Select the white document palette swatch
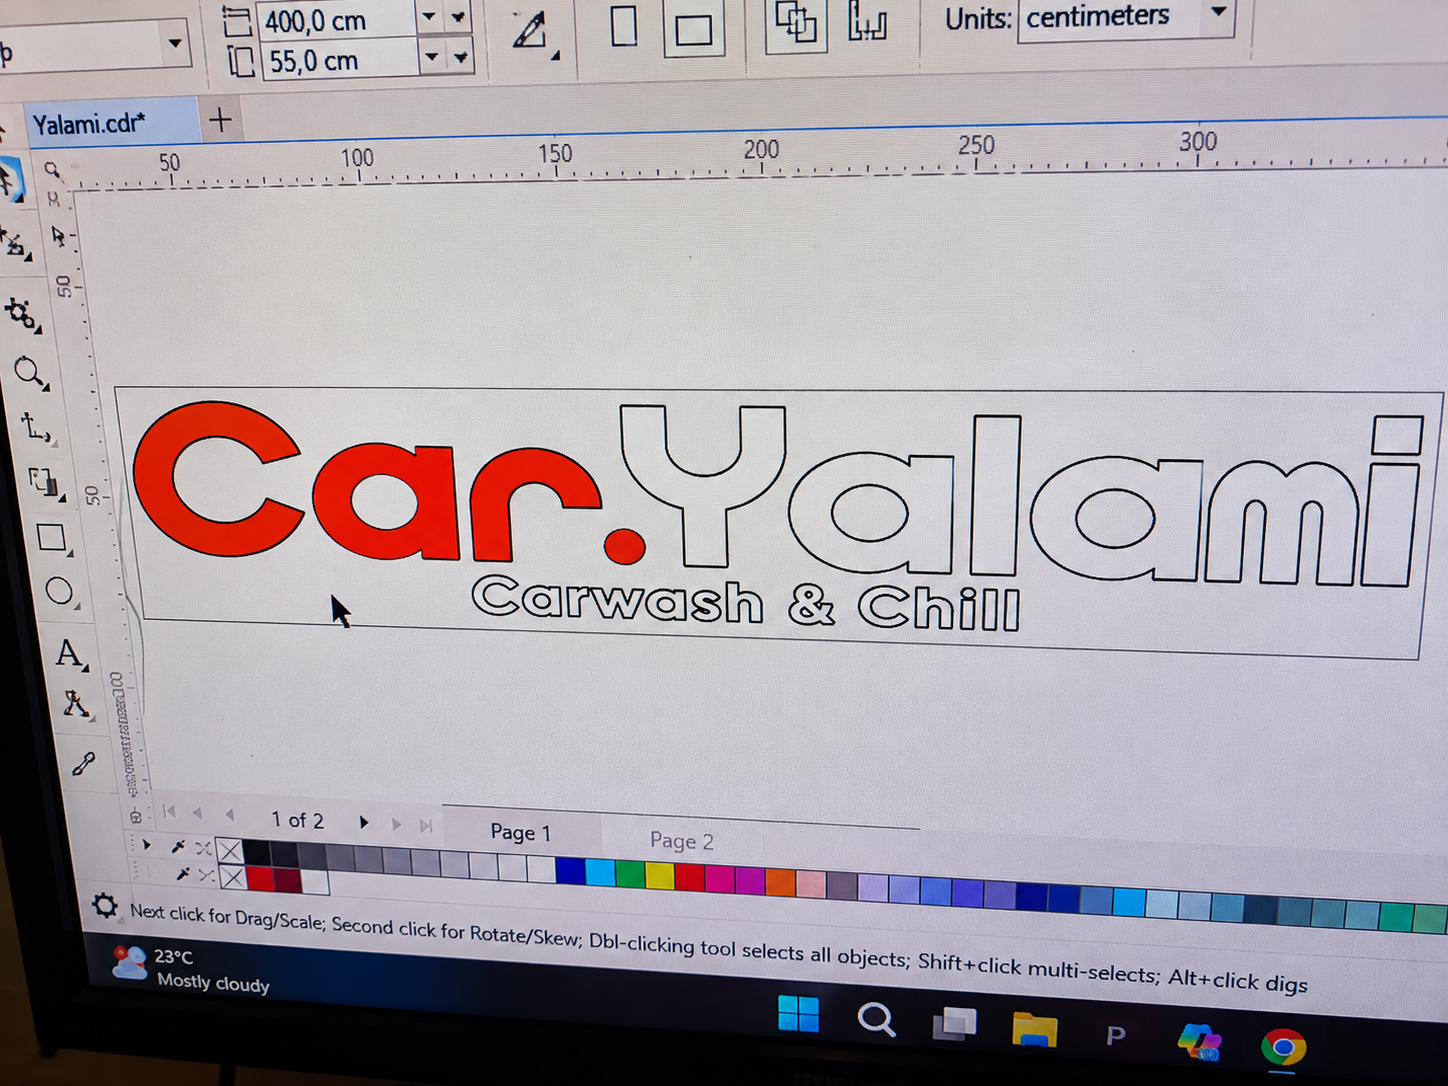The height and width of the screenshot is (1086, 1448). tap(315, 882)
